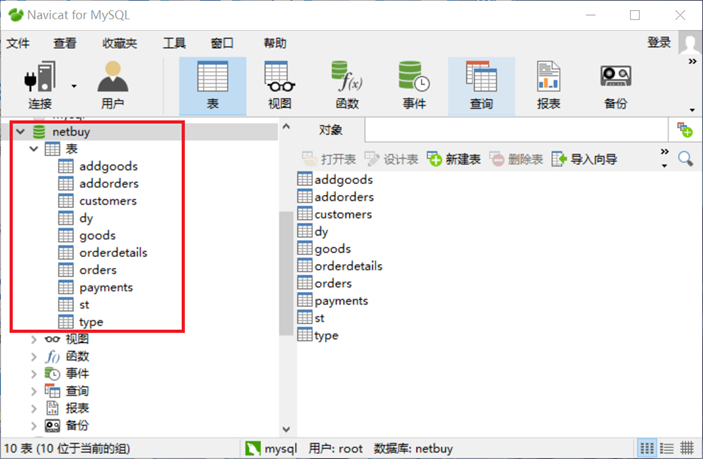The height and width of the screenshot is (459, 703).
Task: Select customers table in the tree
Action: pyautogui.click(x=108, y=201)
